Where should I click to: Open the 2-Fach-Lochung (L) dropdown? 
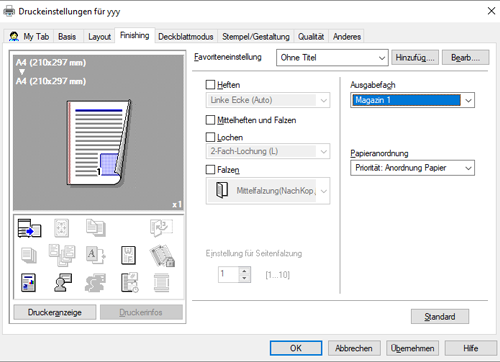268,151
